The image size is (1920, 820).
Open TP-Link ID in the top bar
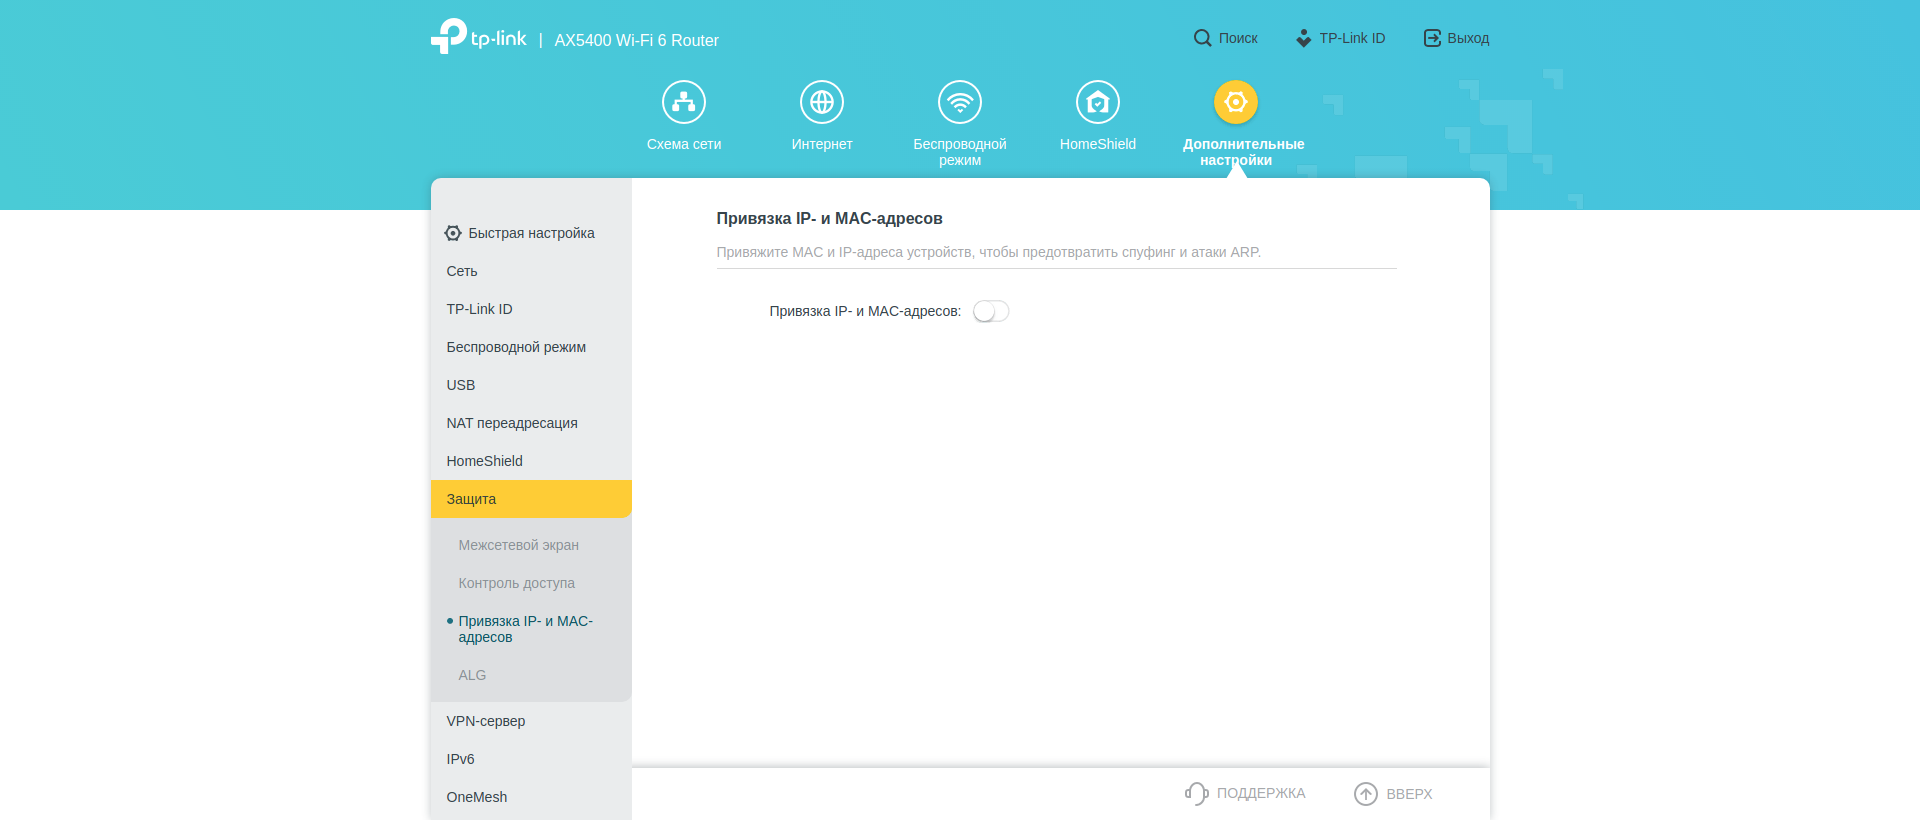[1340, 38]
